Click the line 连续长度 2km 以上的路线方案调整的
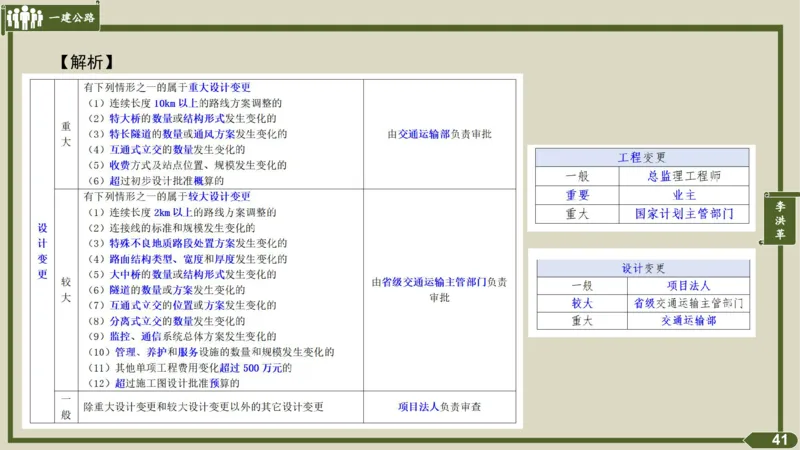 [x=182, y=212]
